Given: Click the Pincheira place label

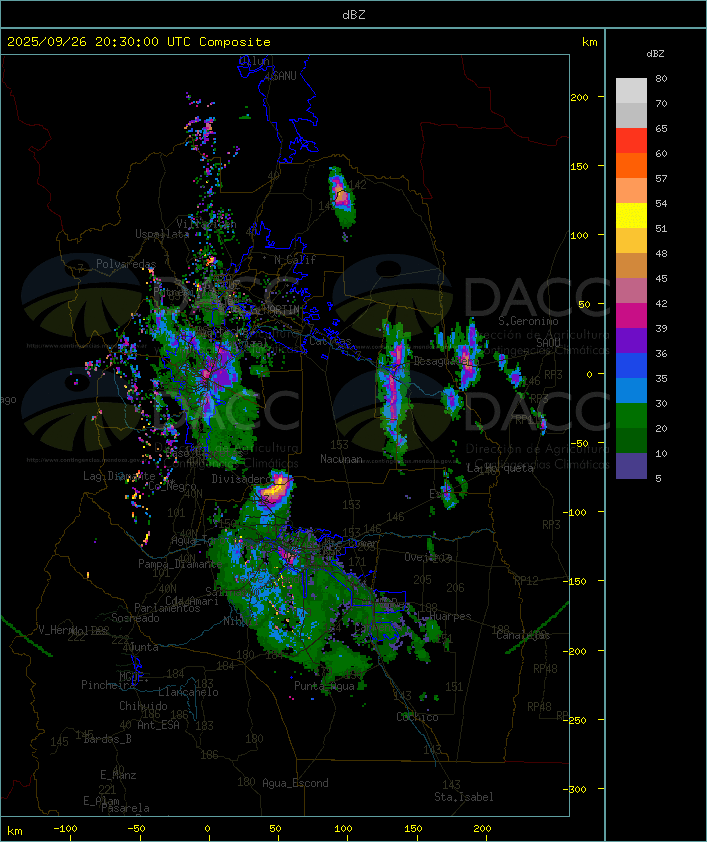Looking at the screenshot, I should [108, 685].
